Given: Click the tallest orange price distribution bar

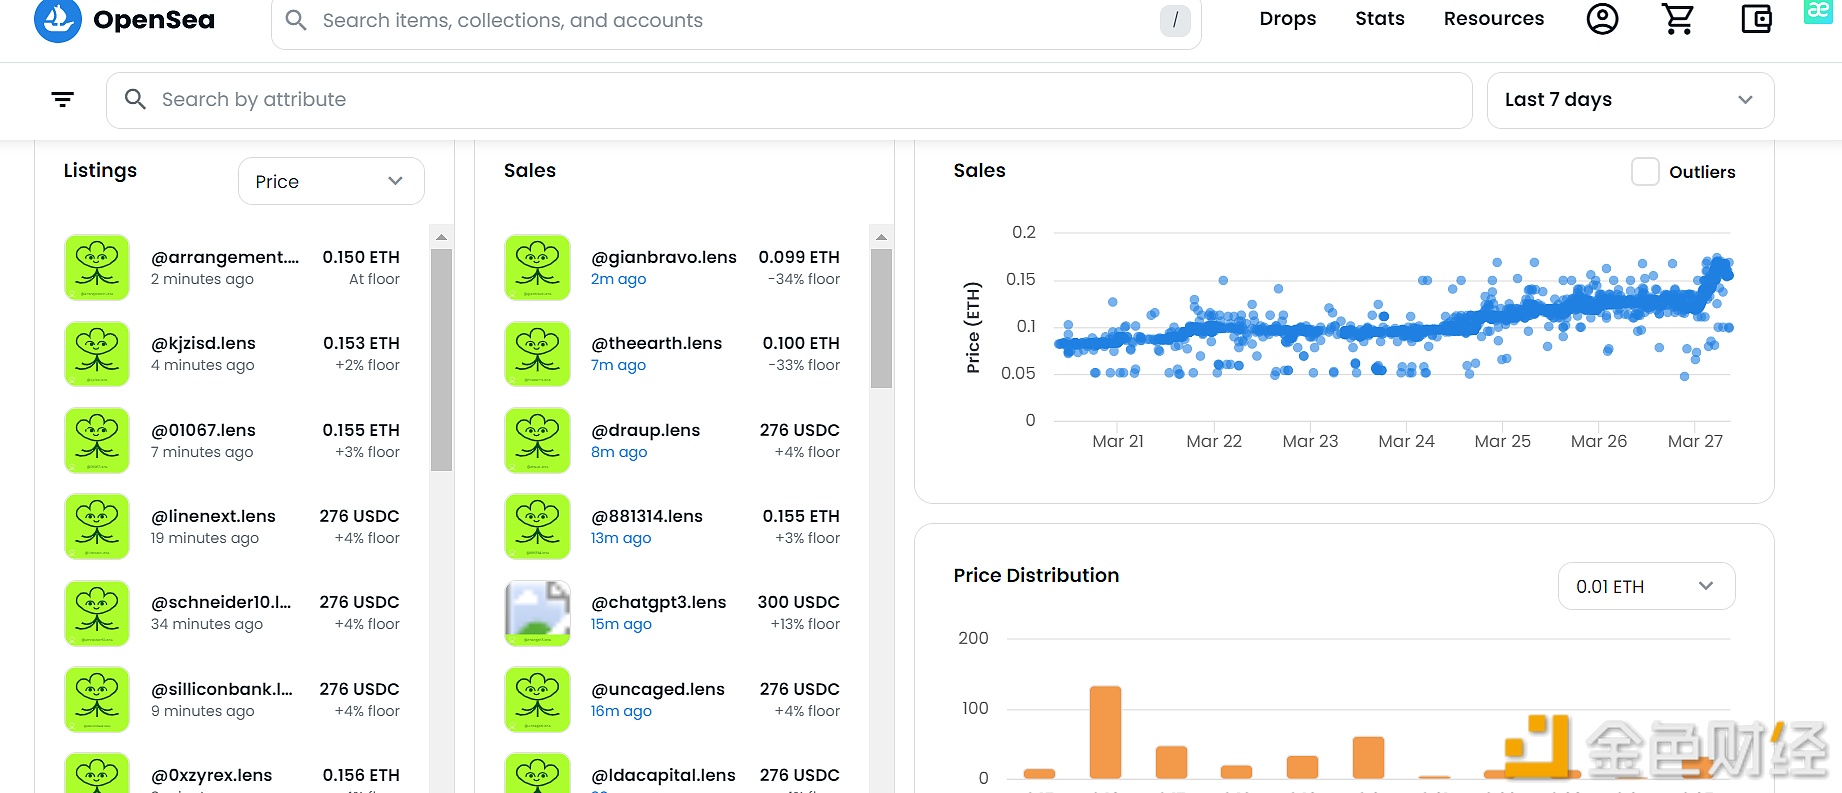Looking at the screenshot, I should [1105, 732].
